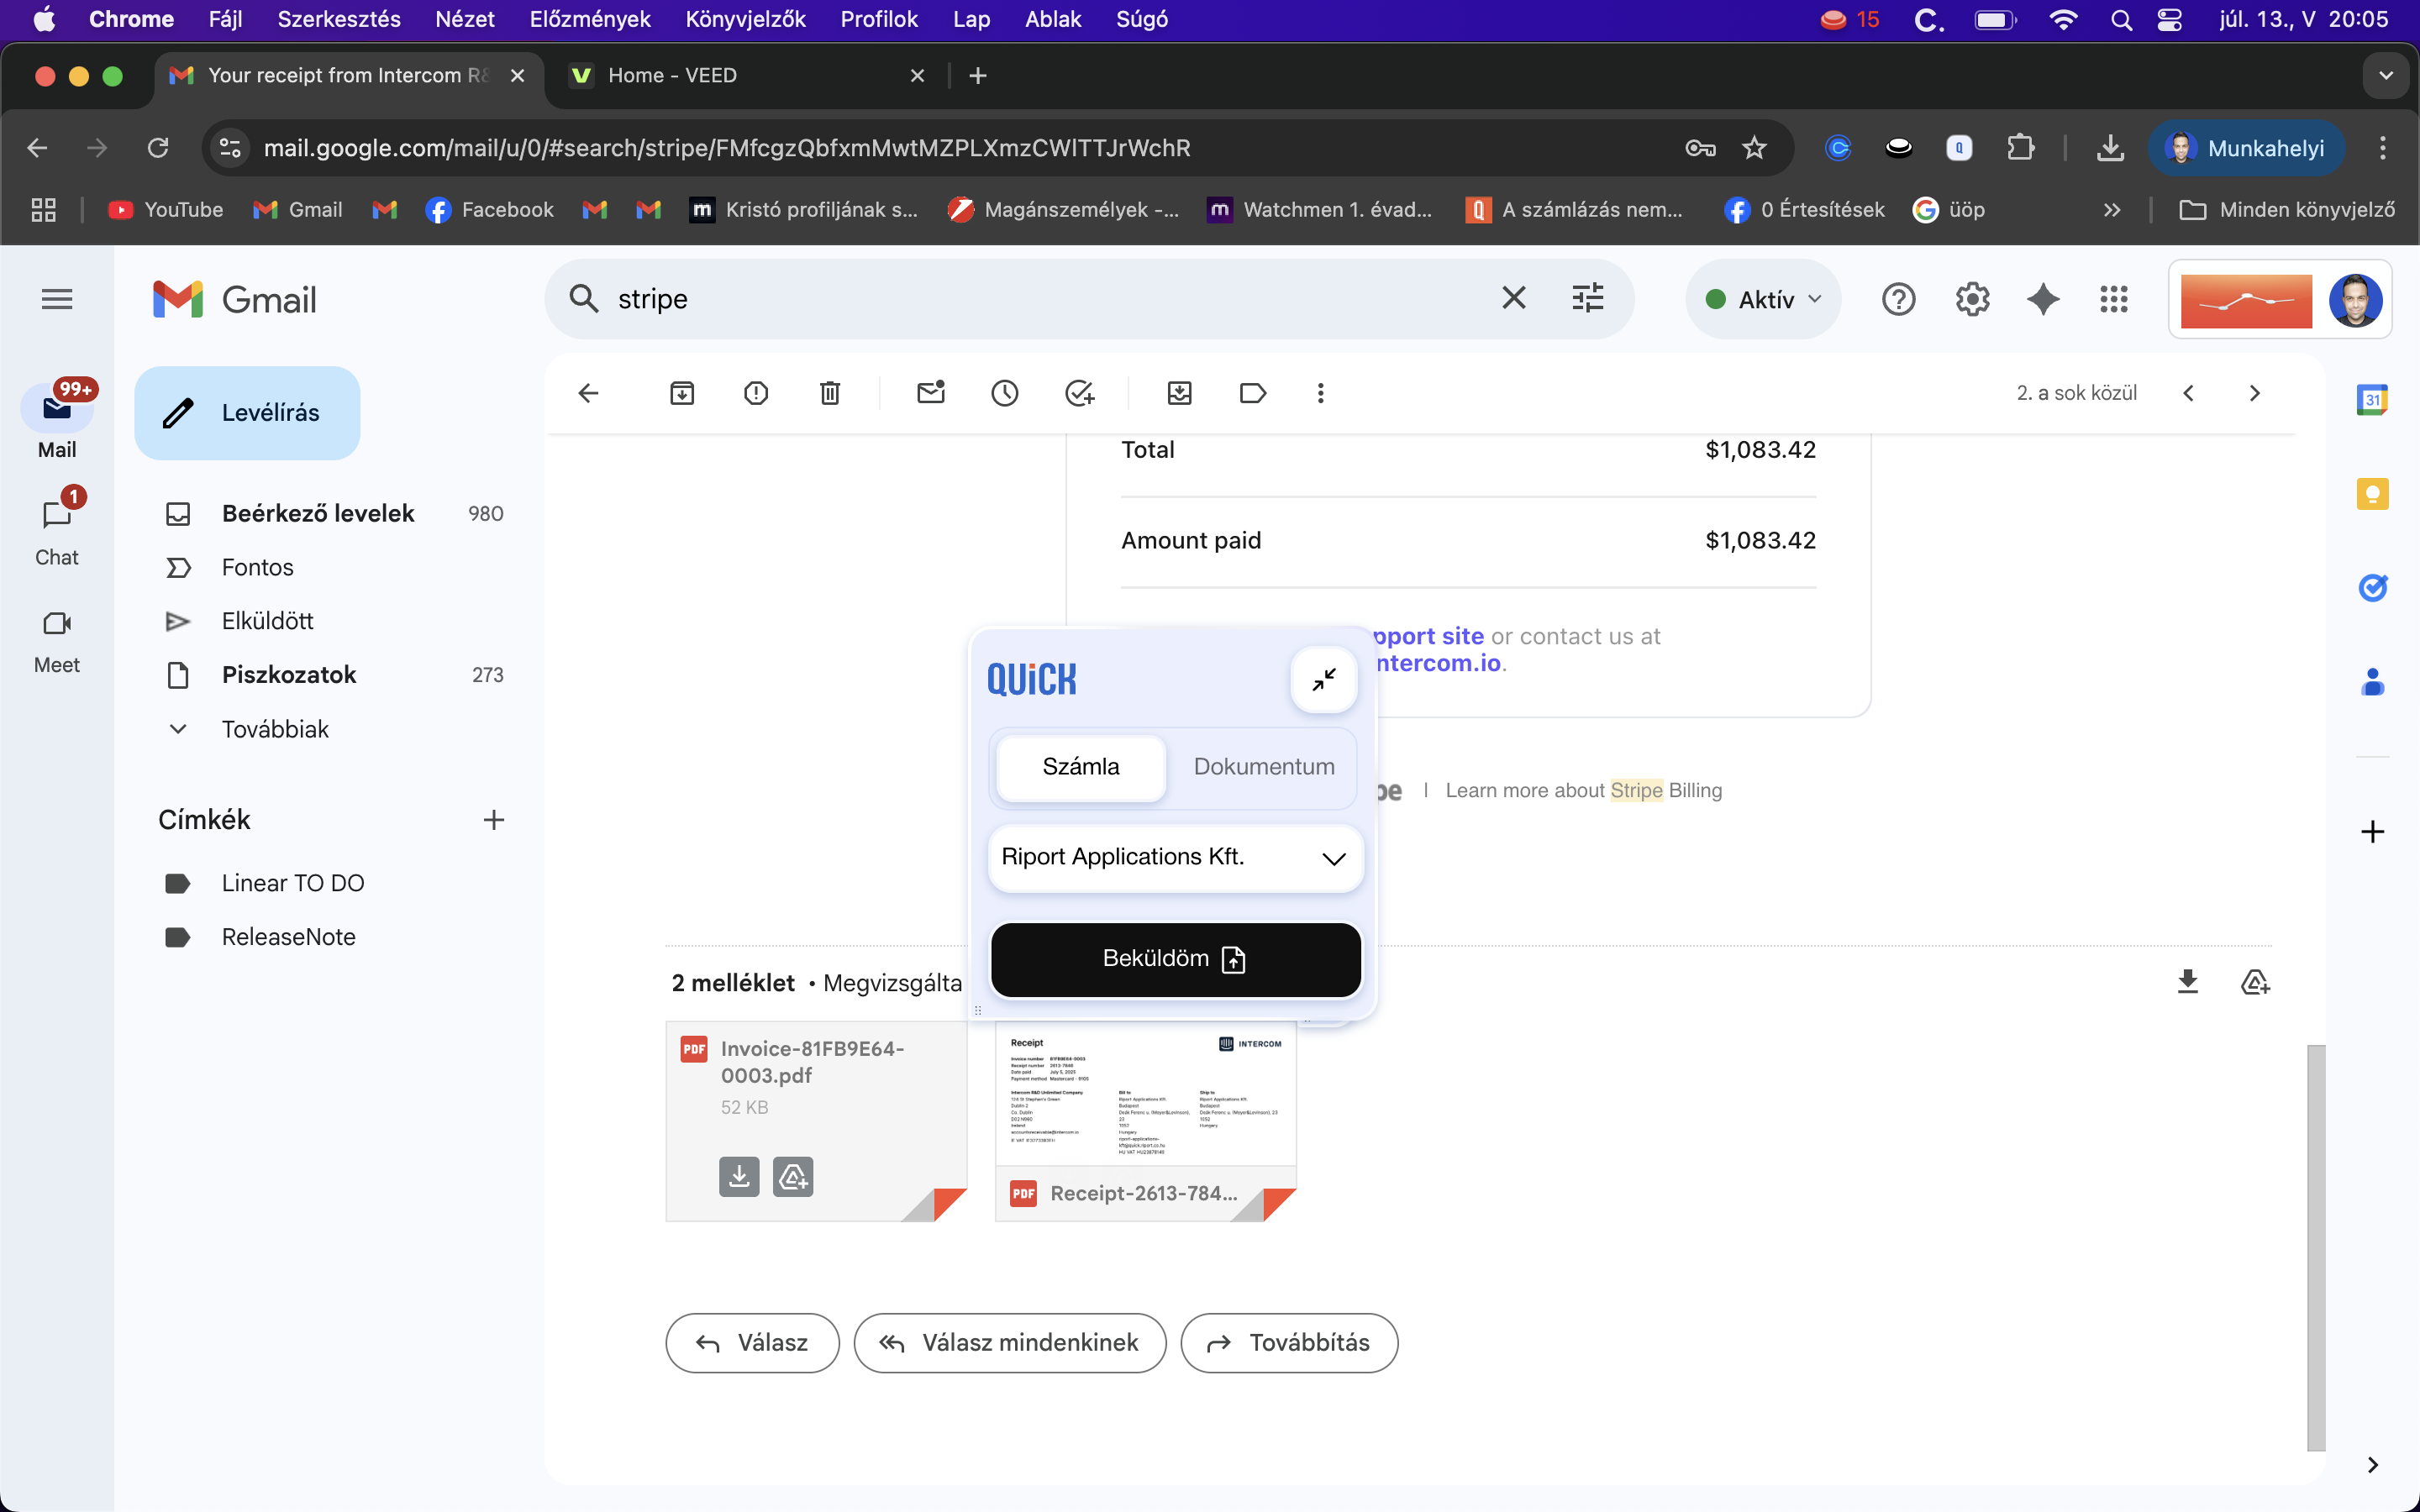Click the Levélírás compose button

coord(247,413)
